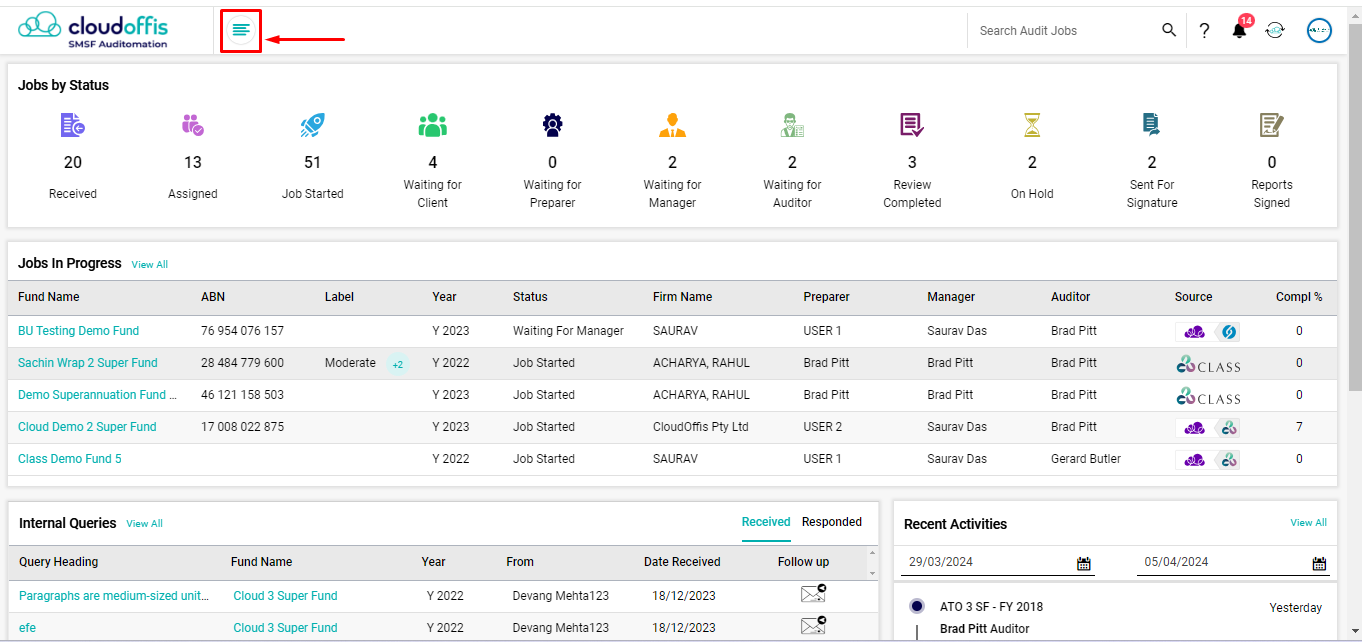Open the efe query link
1362x642 pixels.
pyautogui.click(x=27, y=628)
